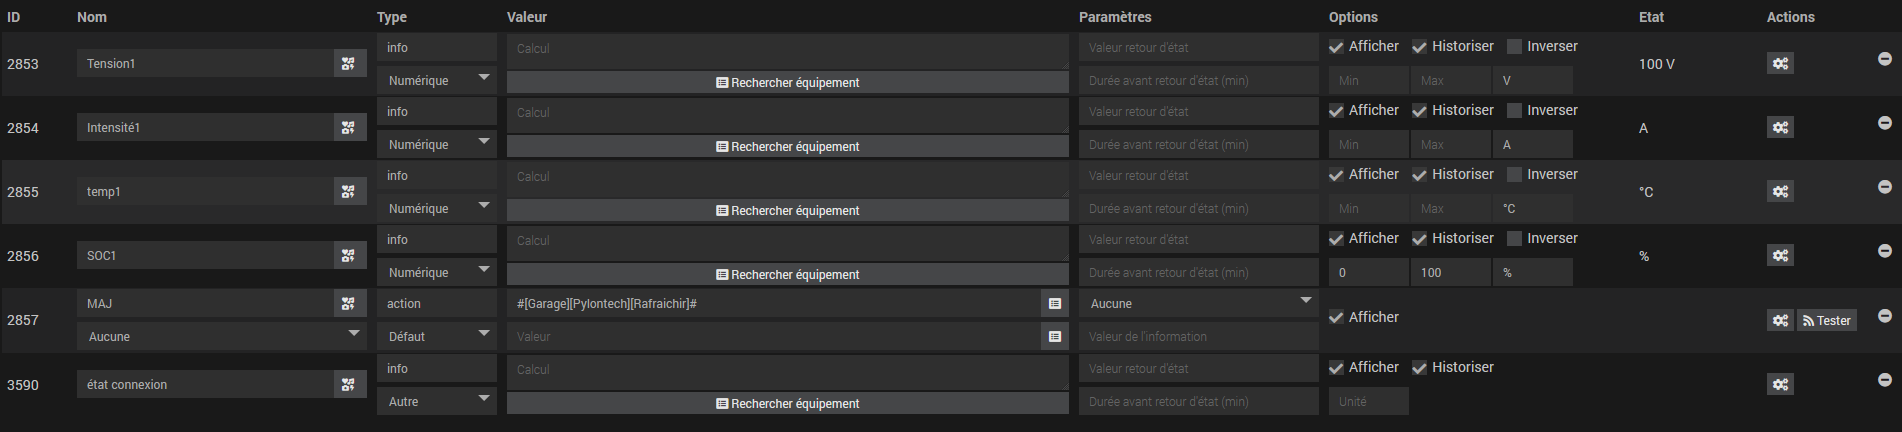Remove the Tension1 command with minus icon
Image resolution: width=1902 pixels, height=432 pixels.
(x=1884, y=59)
